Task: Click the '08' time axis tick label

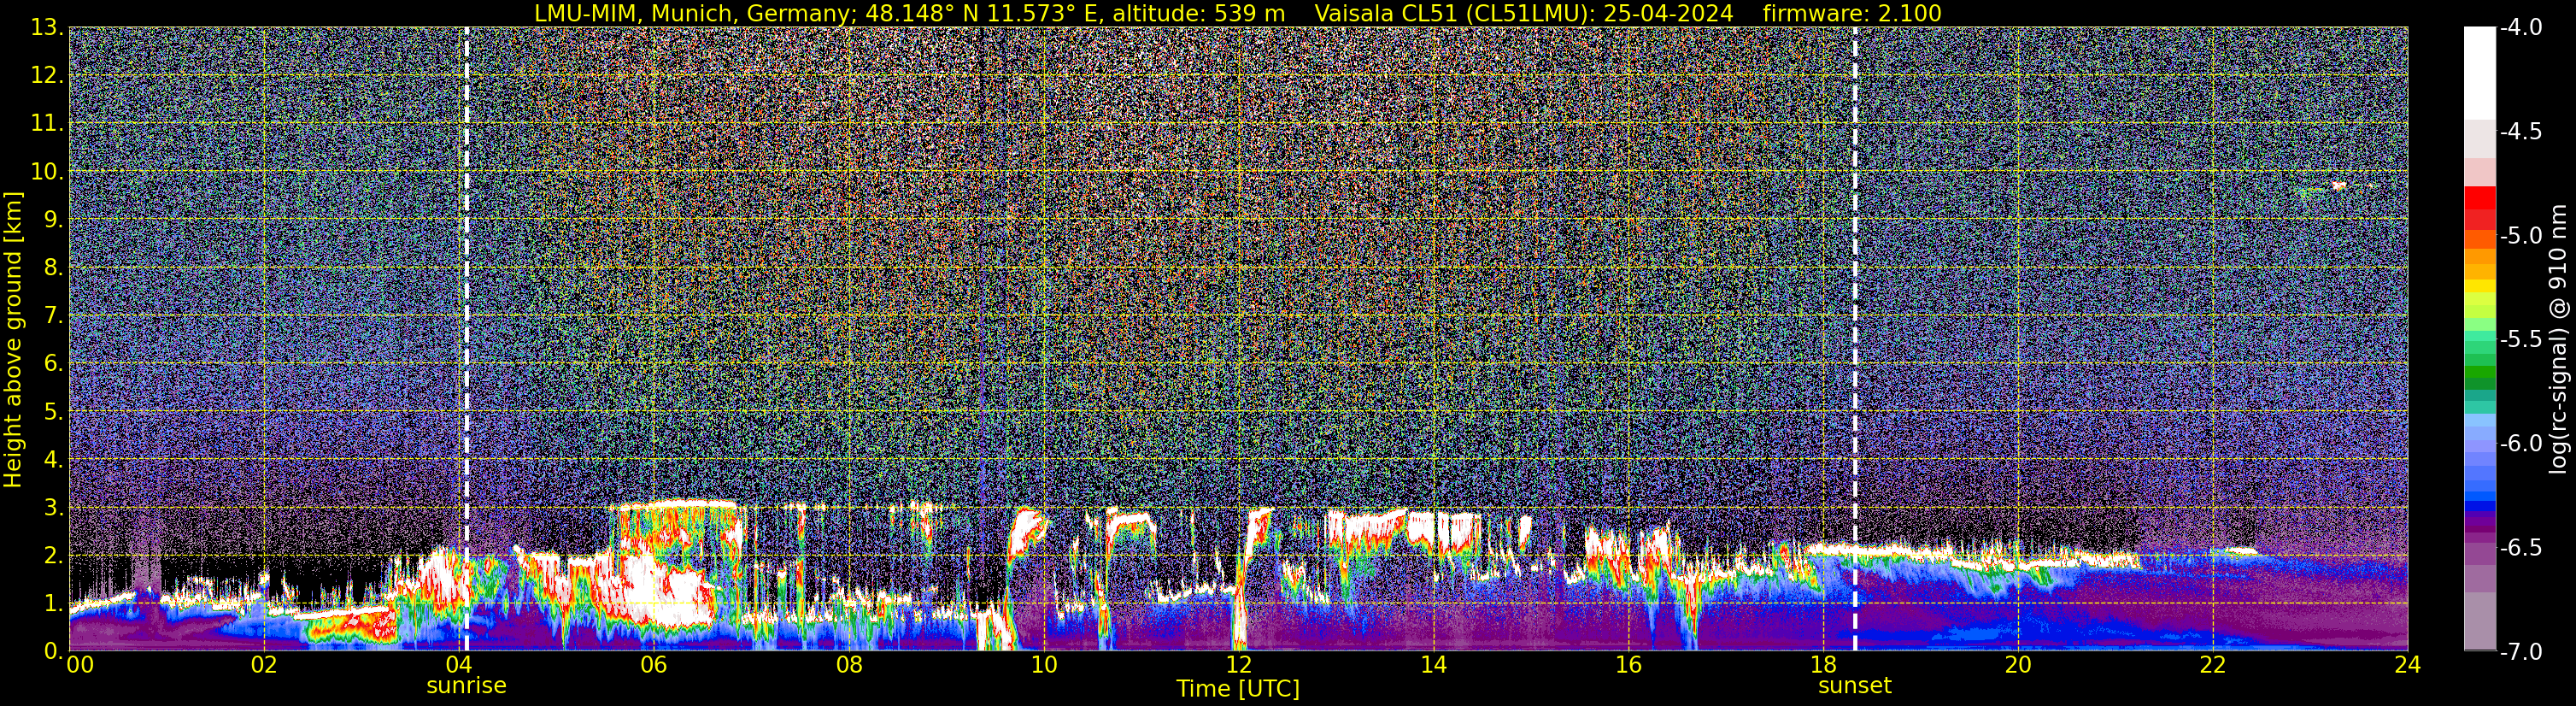Action: (849, 666)
